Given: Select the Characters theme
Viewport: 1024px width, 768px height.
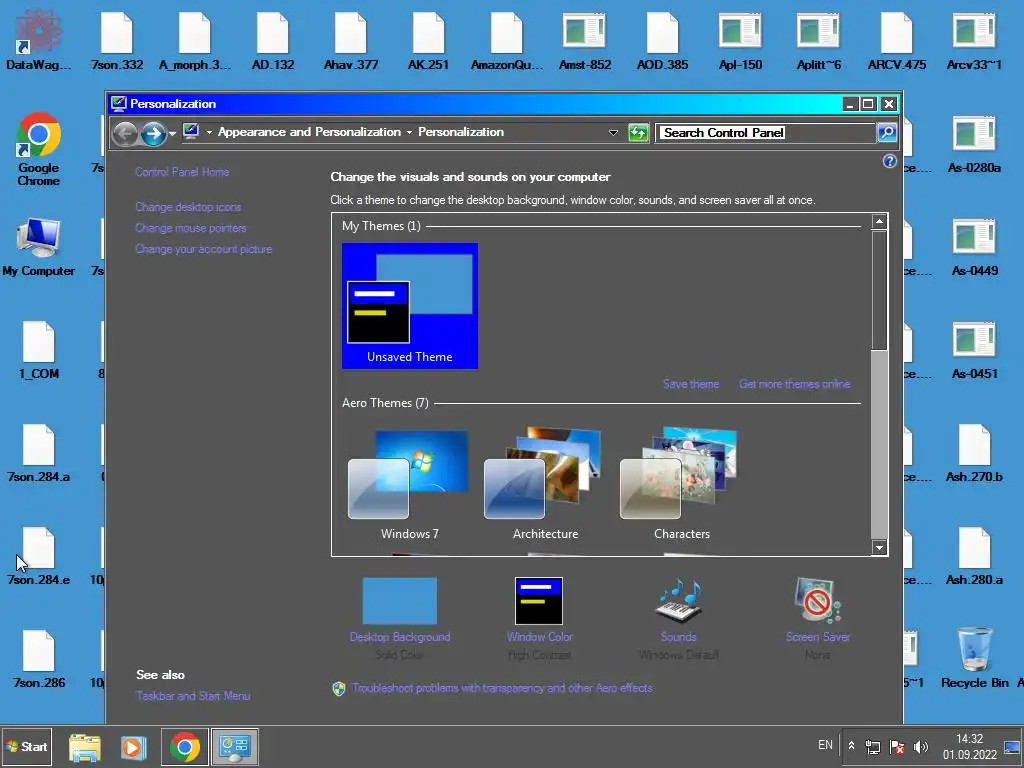Looking at the screenshot, I should 682,485.
